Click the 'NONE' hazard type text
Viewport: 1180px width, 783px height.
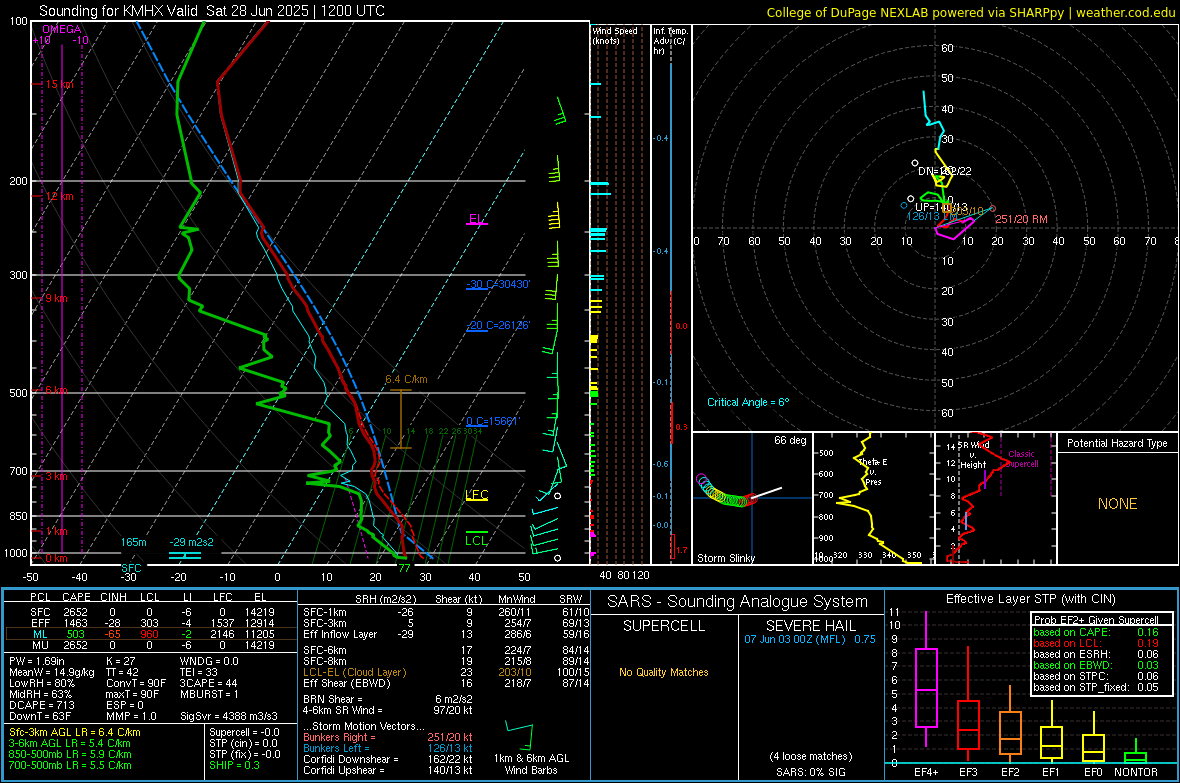[x=1118, y=504]
